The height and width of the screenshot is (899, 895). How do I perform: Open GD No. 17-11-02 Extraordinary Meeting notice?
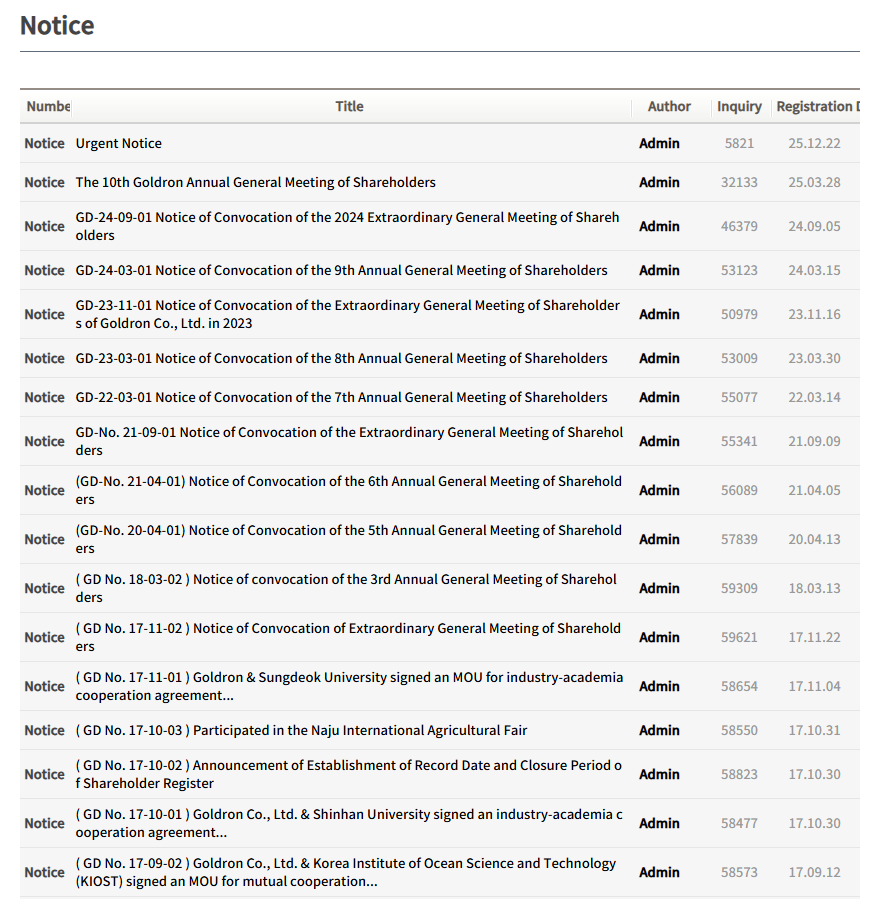(x=348, y=637)
